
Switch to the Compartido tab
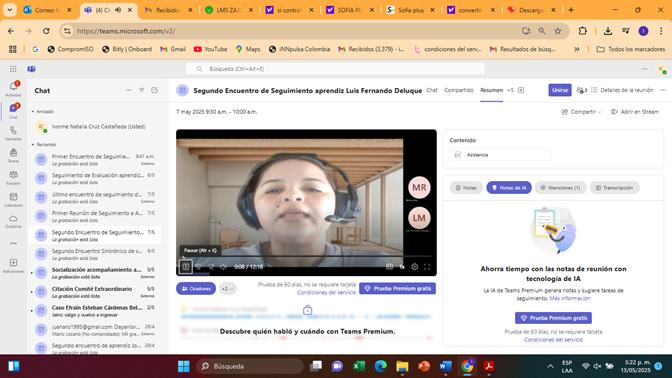[x=459, y=90]
